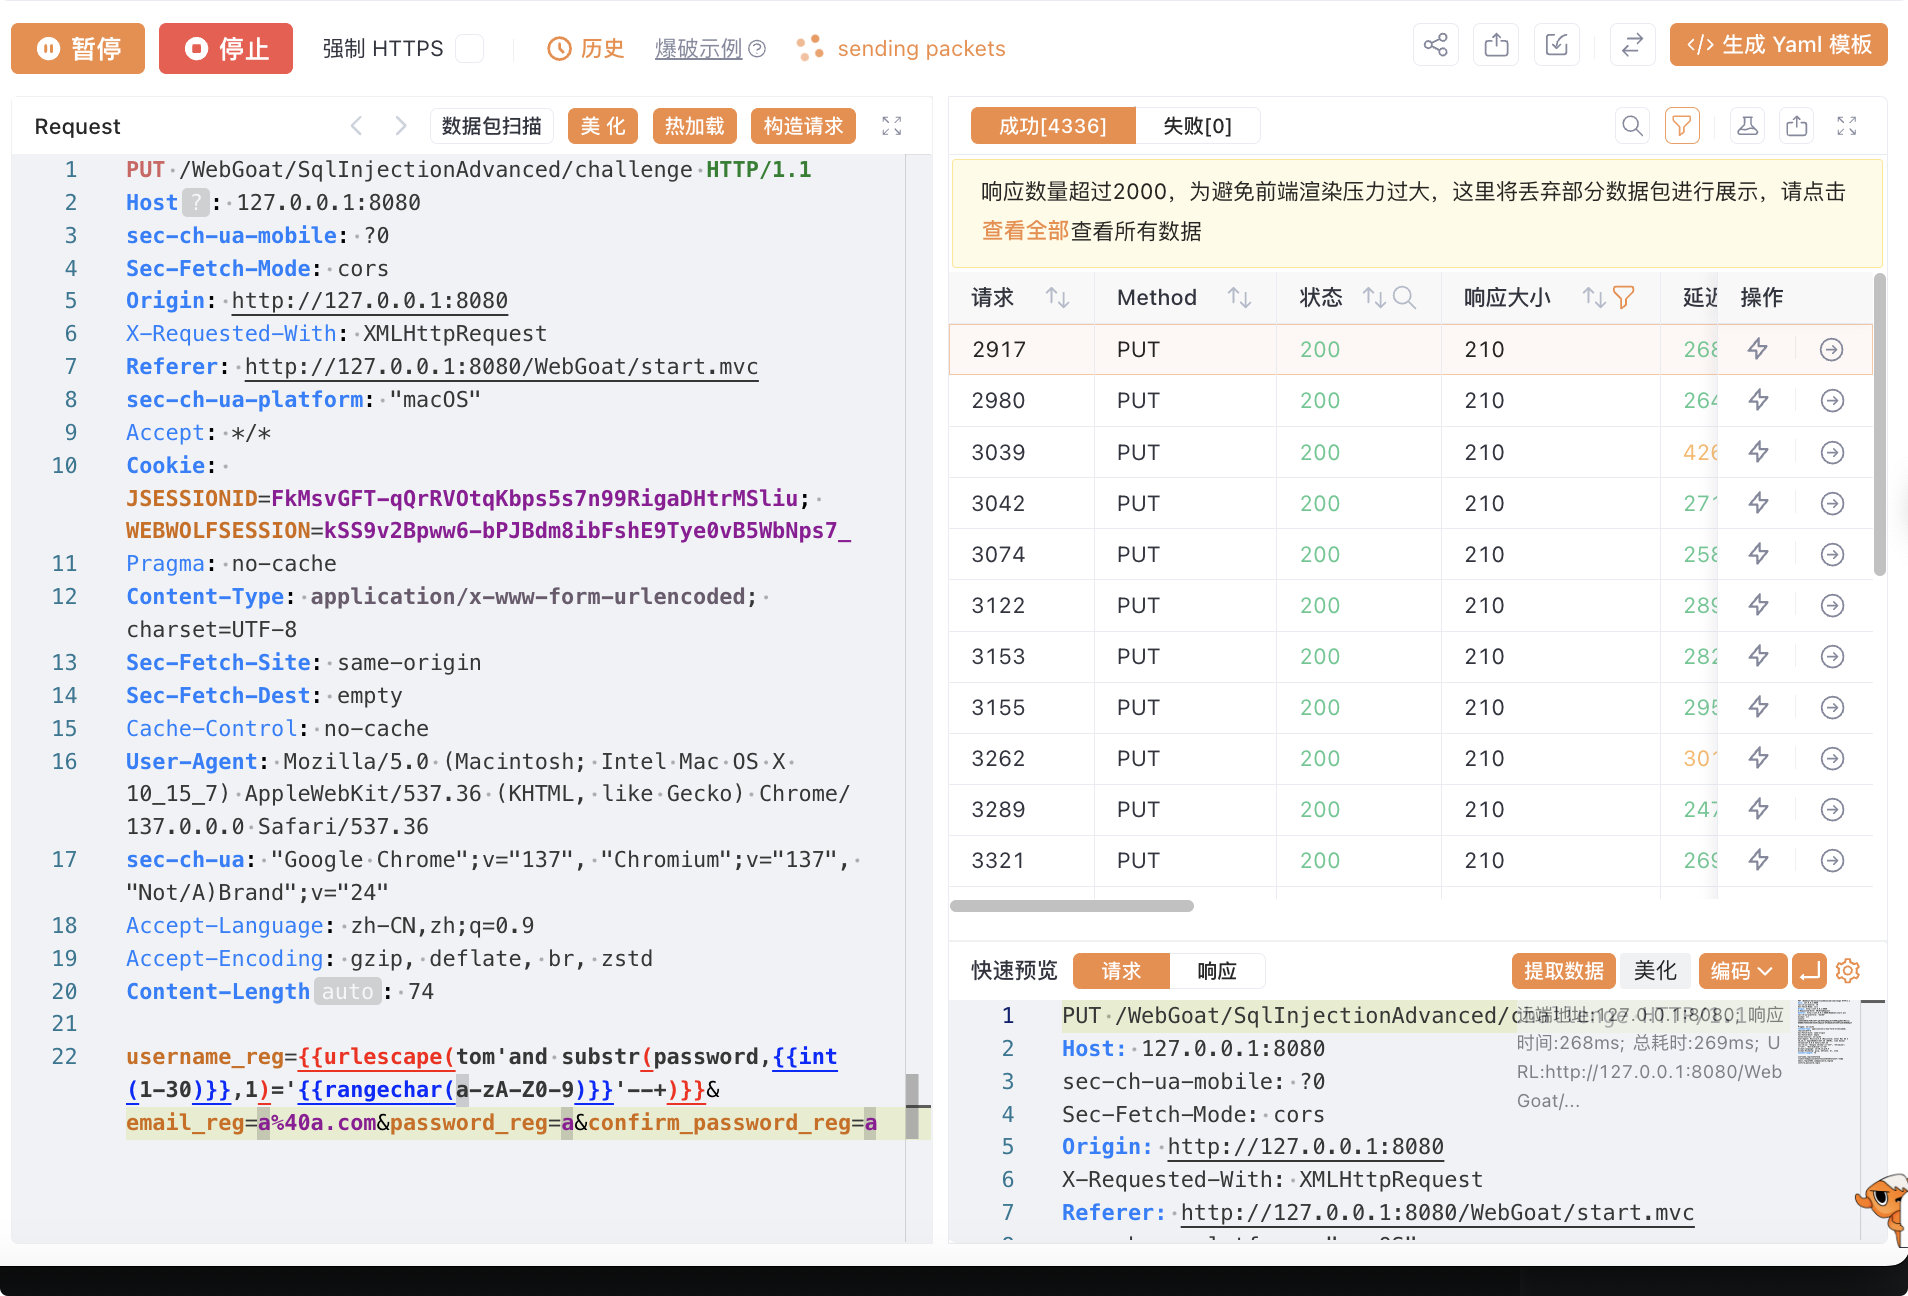
Task: Click the 停止 stop button
Action: (226, 48)
